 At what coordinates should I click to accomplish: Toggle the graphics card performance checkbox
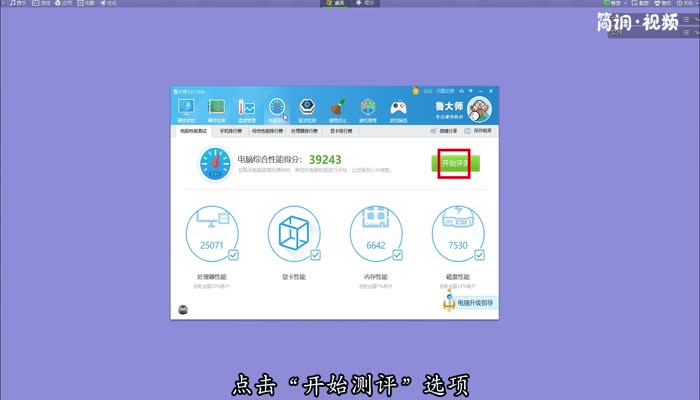pyautogui.click(x=314, y=255)
